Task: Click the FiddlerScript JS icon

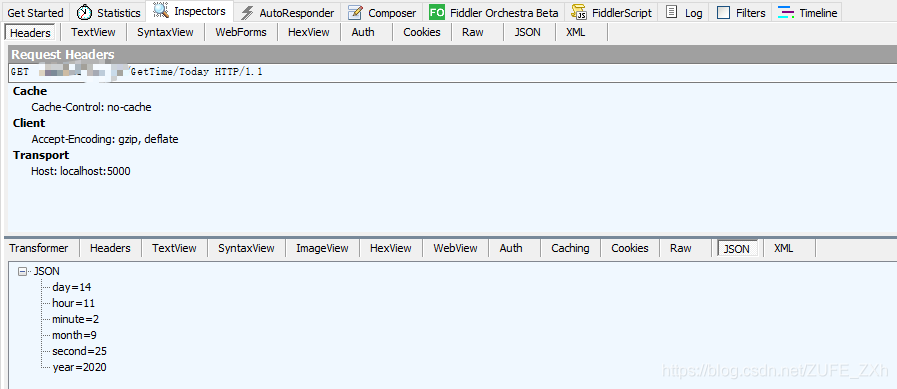Action: 579,12
